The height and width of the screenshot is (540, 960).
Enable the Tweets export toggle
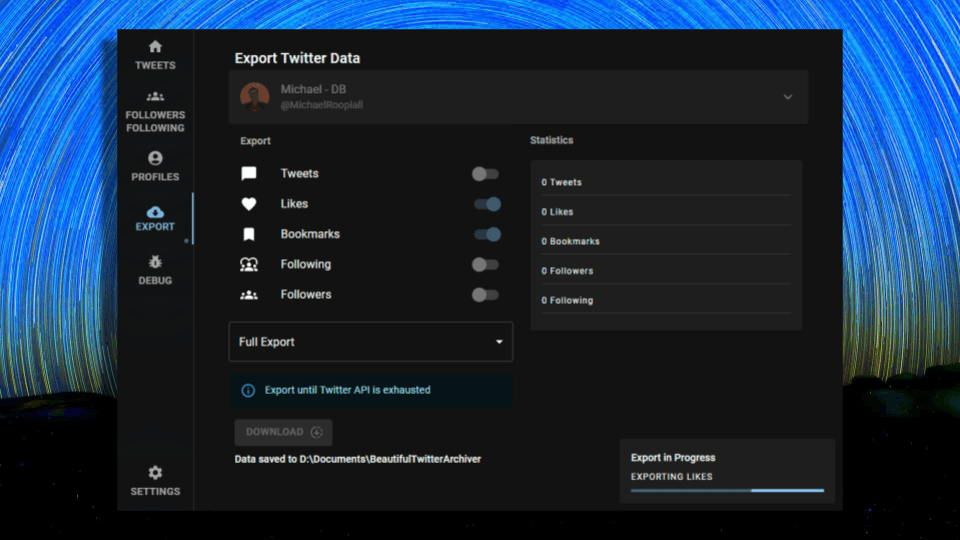pos(486,174)
